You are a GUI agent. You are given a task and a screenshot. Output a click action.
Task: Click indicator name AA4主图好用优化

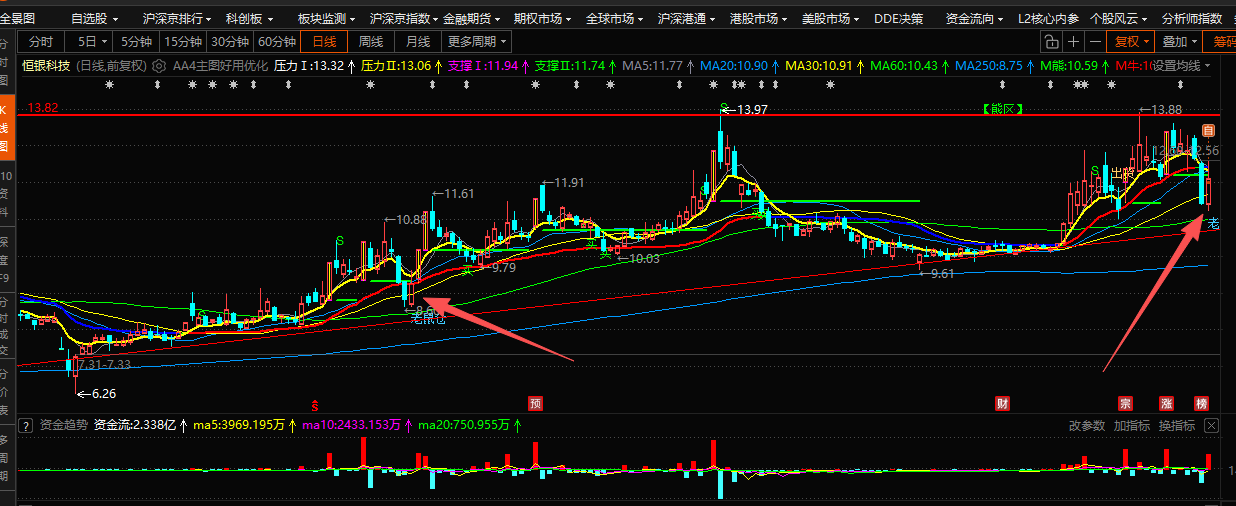coord(219,66)
